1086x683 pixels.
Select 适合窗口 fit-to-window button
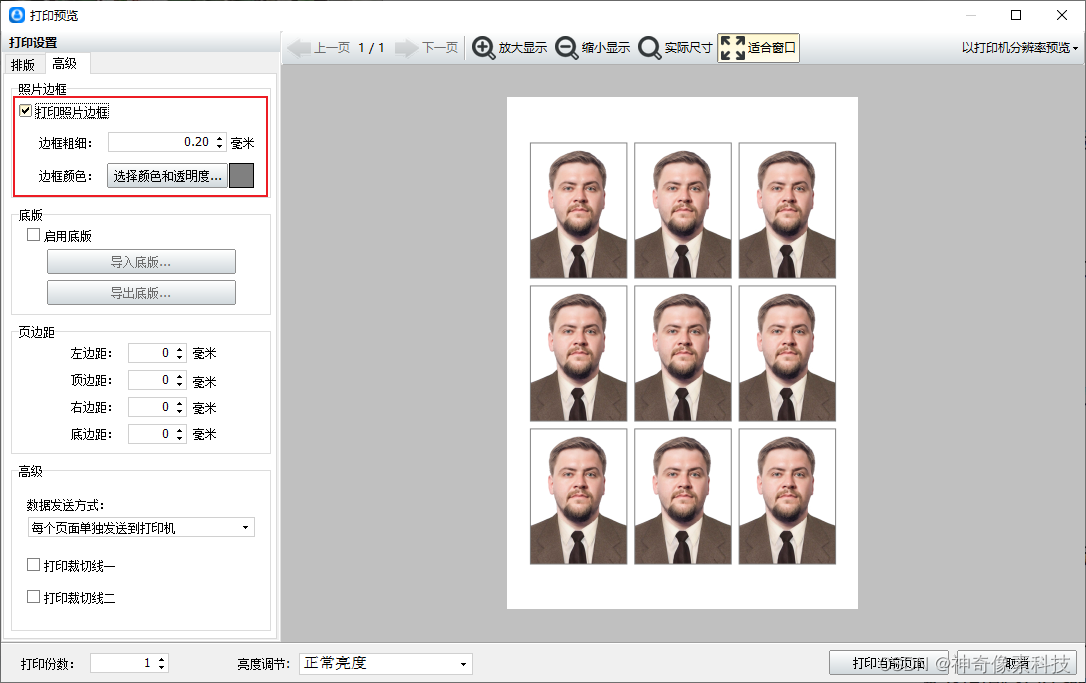(x=758, y=48)
